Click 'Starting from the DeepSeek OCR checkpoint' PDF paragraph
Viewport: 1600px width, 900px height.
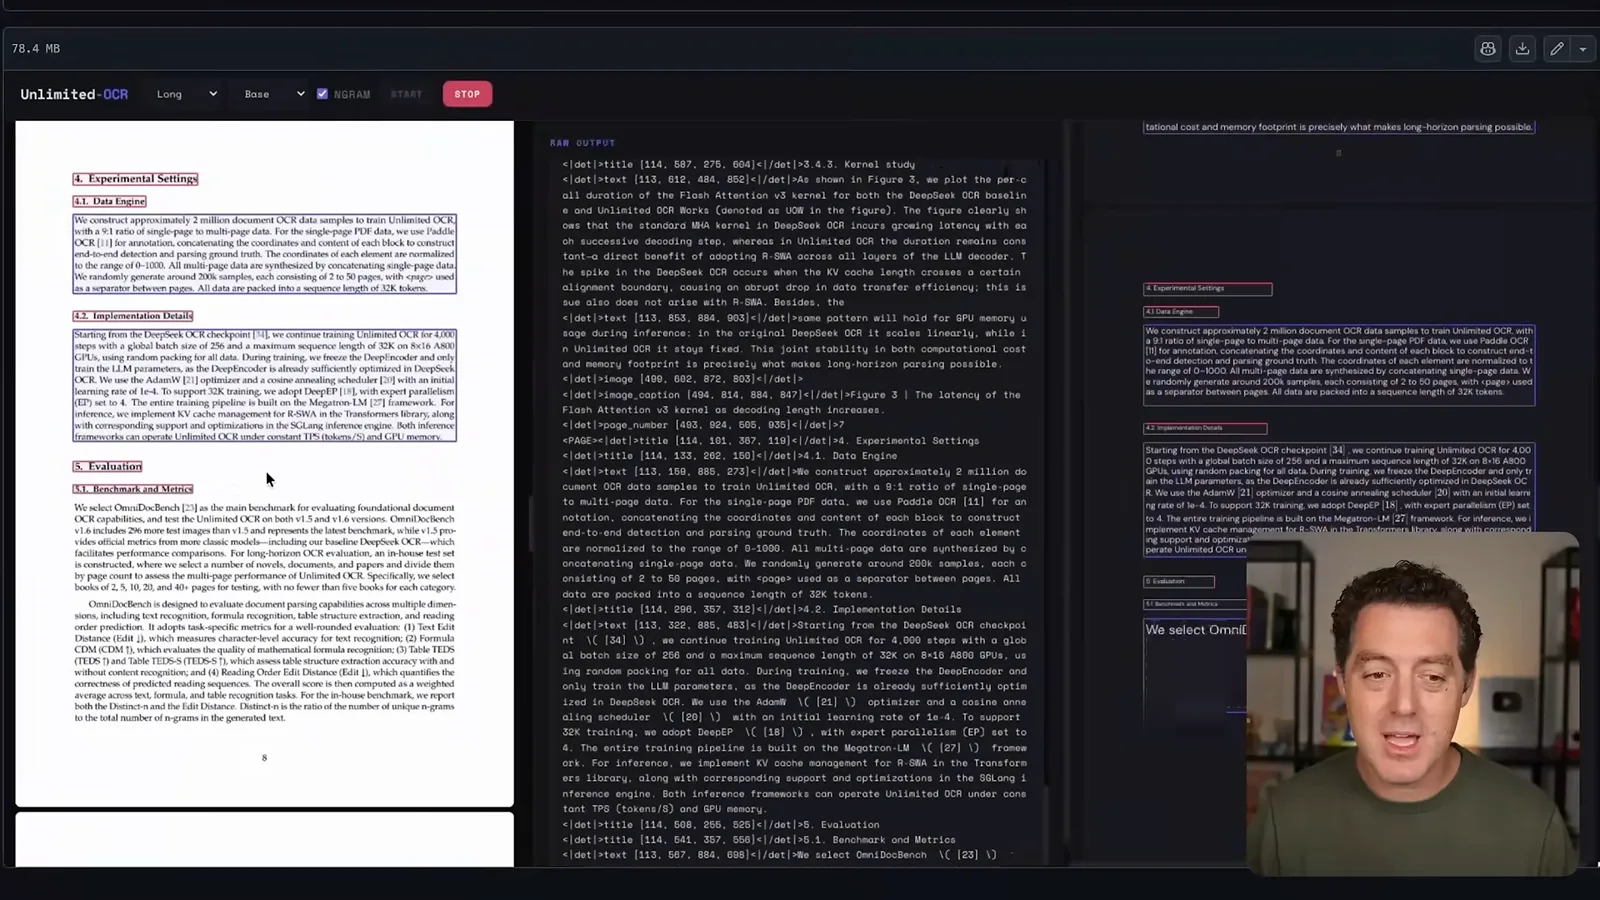click(264, 385)
